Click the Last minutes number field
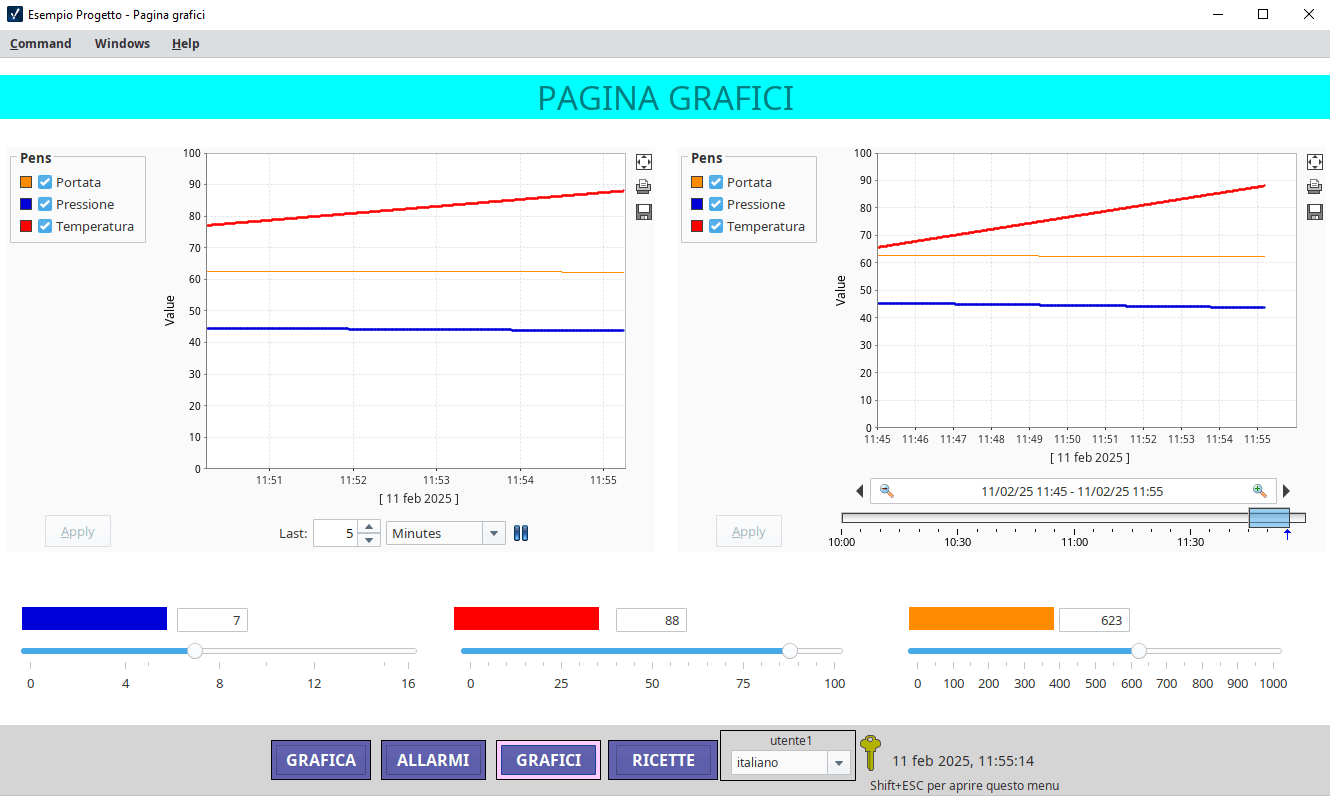This screenshot has width=1330, height=796. pyautogui.click(x=335, y=533)
